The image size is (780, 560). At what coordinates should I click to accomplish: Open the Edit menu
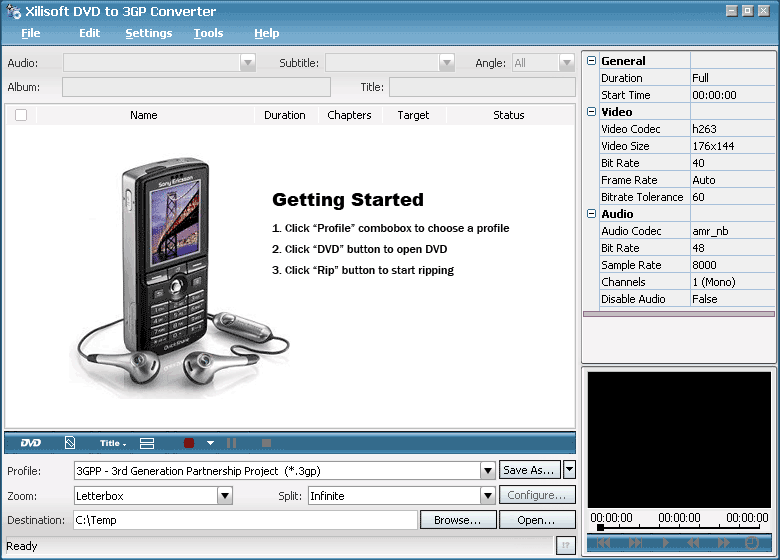90,33
